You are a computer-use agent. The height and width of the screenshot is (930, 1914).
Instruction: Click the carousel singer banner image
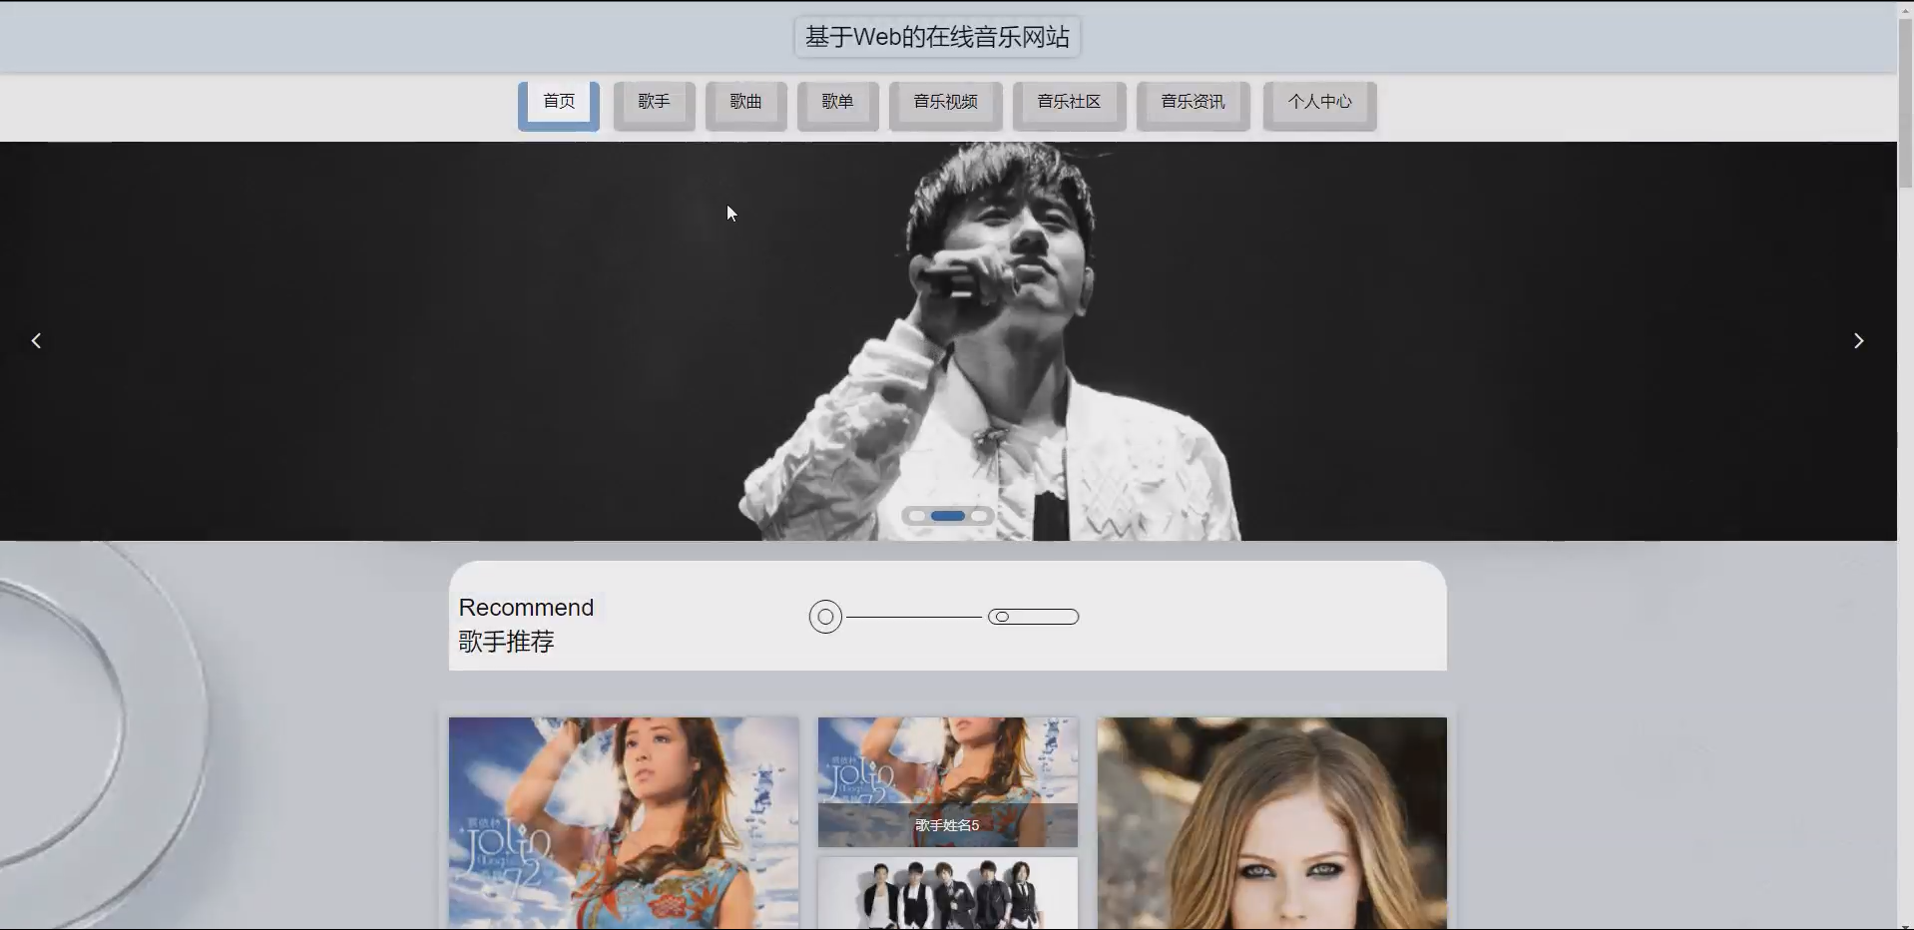(948, 341)
